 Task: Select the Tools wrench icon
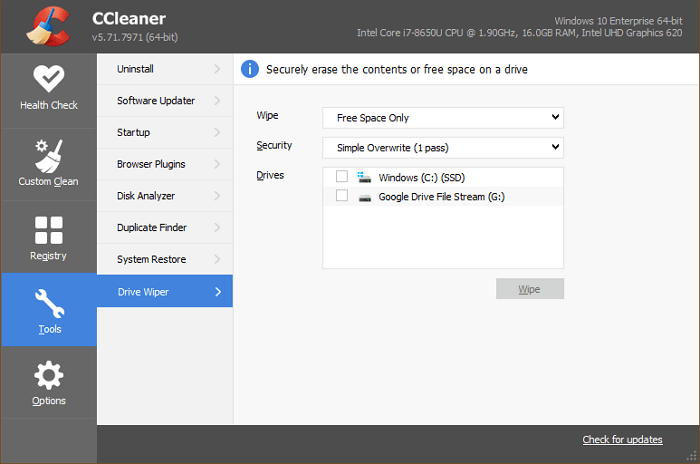pos(50,304)
